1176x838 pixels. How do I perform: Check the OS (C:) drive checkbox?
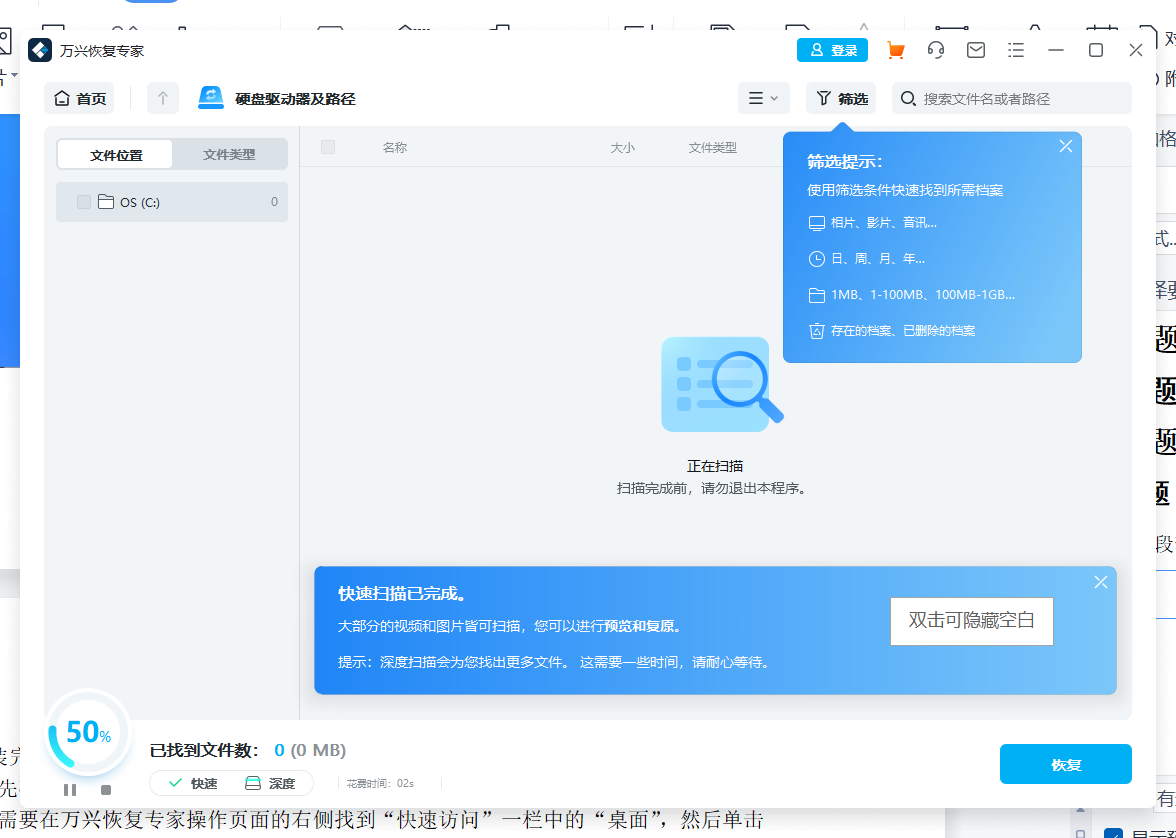[x=83, y=202]
